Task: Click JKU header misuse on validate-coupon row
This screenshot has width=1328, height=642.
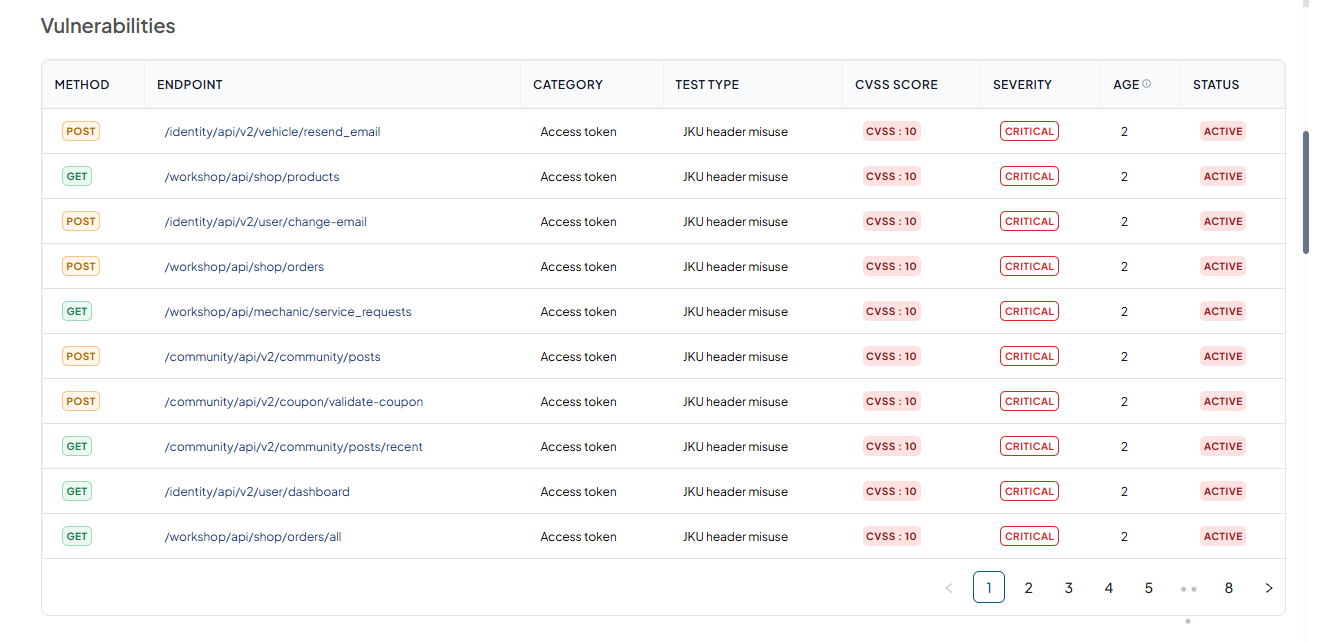Action: 735,402
